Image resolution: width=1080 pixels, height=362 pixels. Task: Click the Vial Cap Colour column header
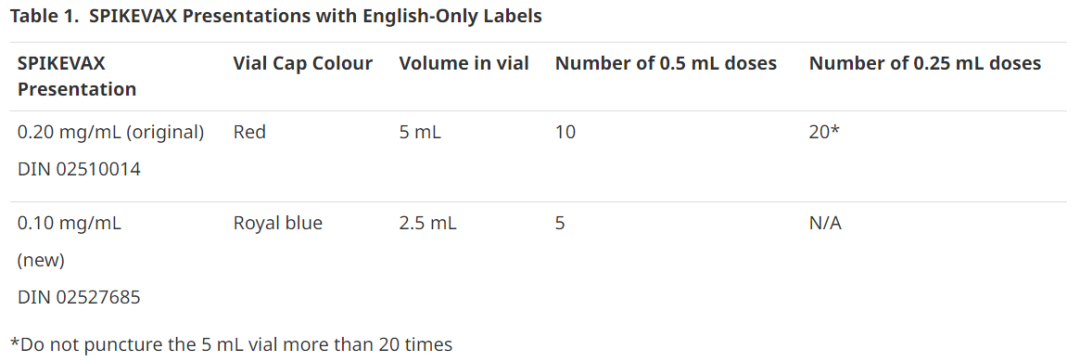pos(303,64)
